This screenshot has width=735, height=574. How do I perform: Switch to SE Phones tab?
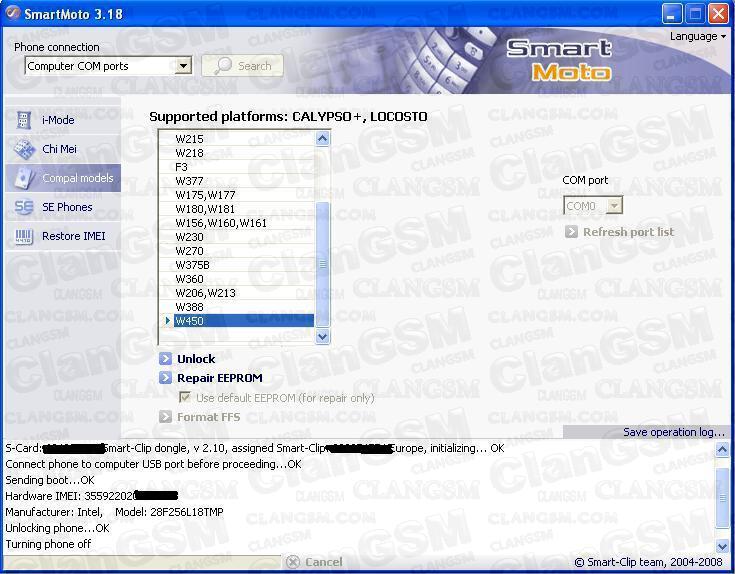click(x=63, y=207)
